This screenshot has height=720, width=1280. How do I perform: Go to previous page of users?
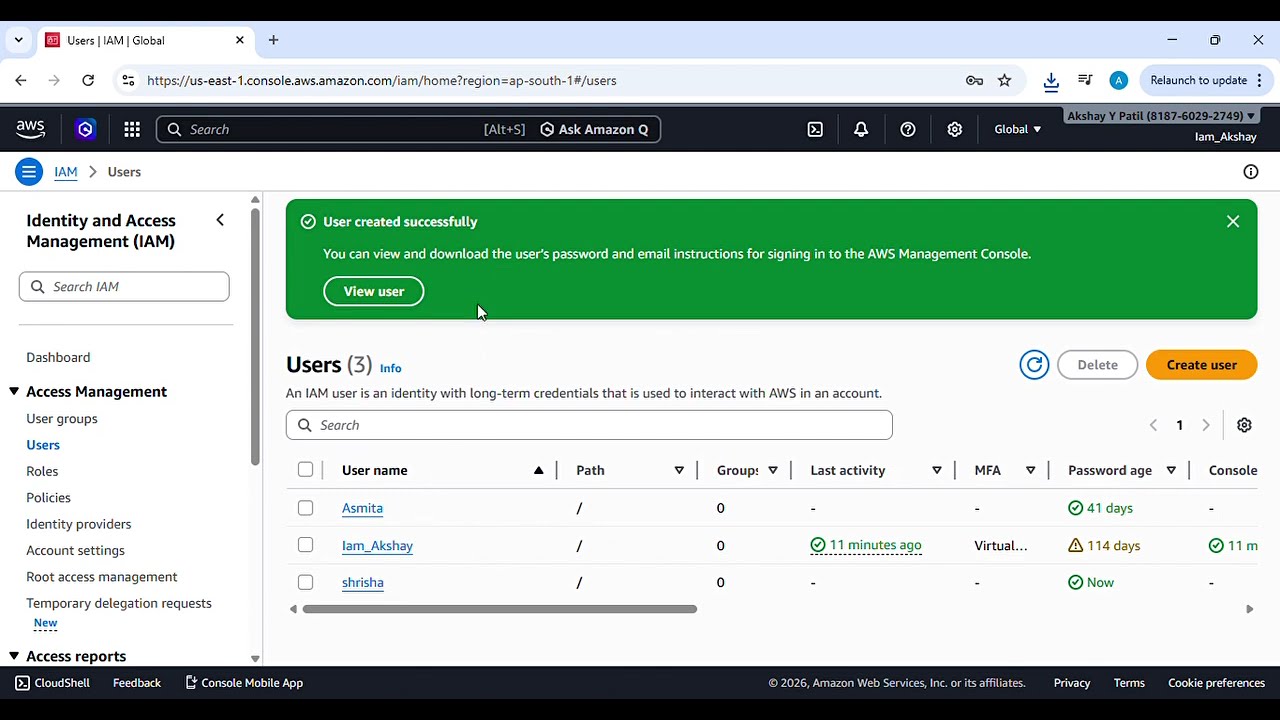click(1153, 425)
